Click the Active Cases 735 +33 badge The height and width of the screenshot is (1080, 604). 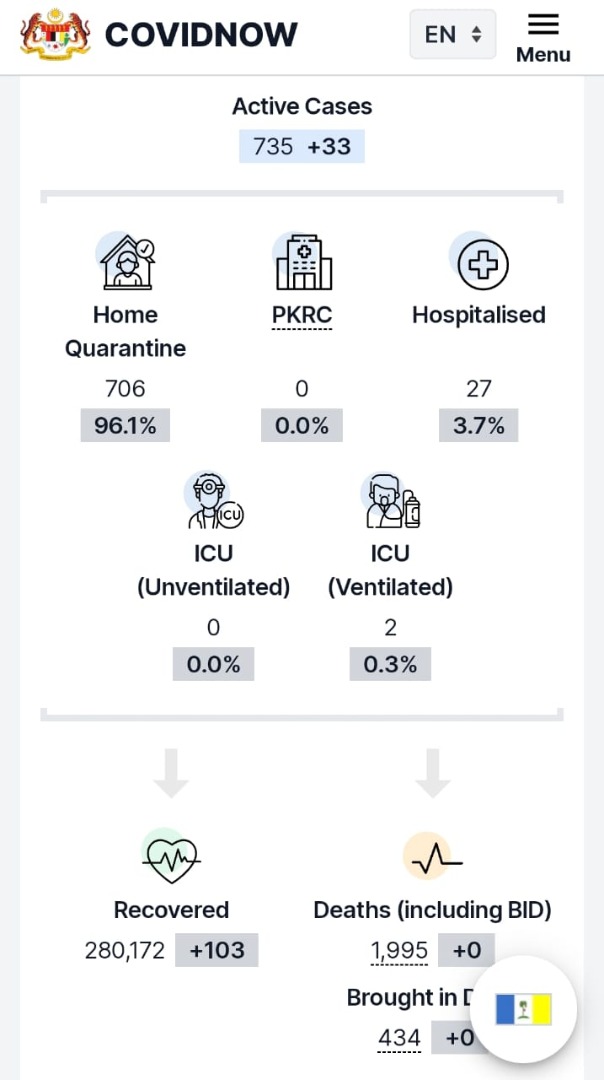[x=302, y=147]
